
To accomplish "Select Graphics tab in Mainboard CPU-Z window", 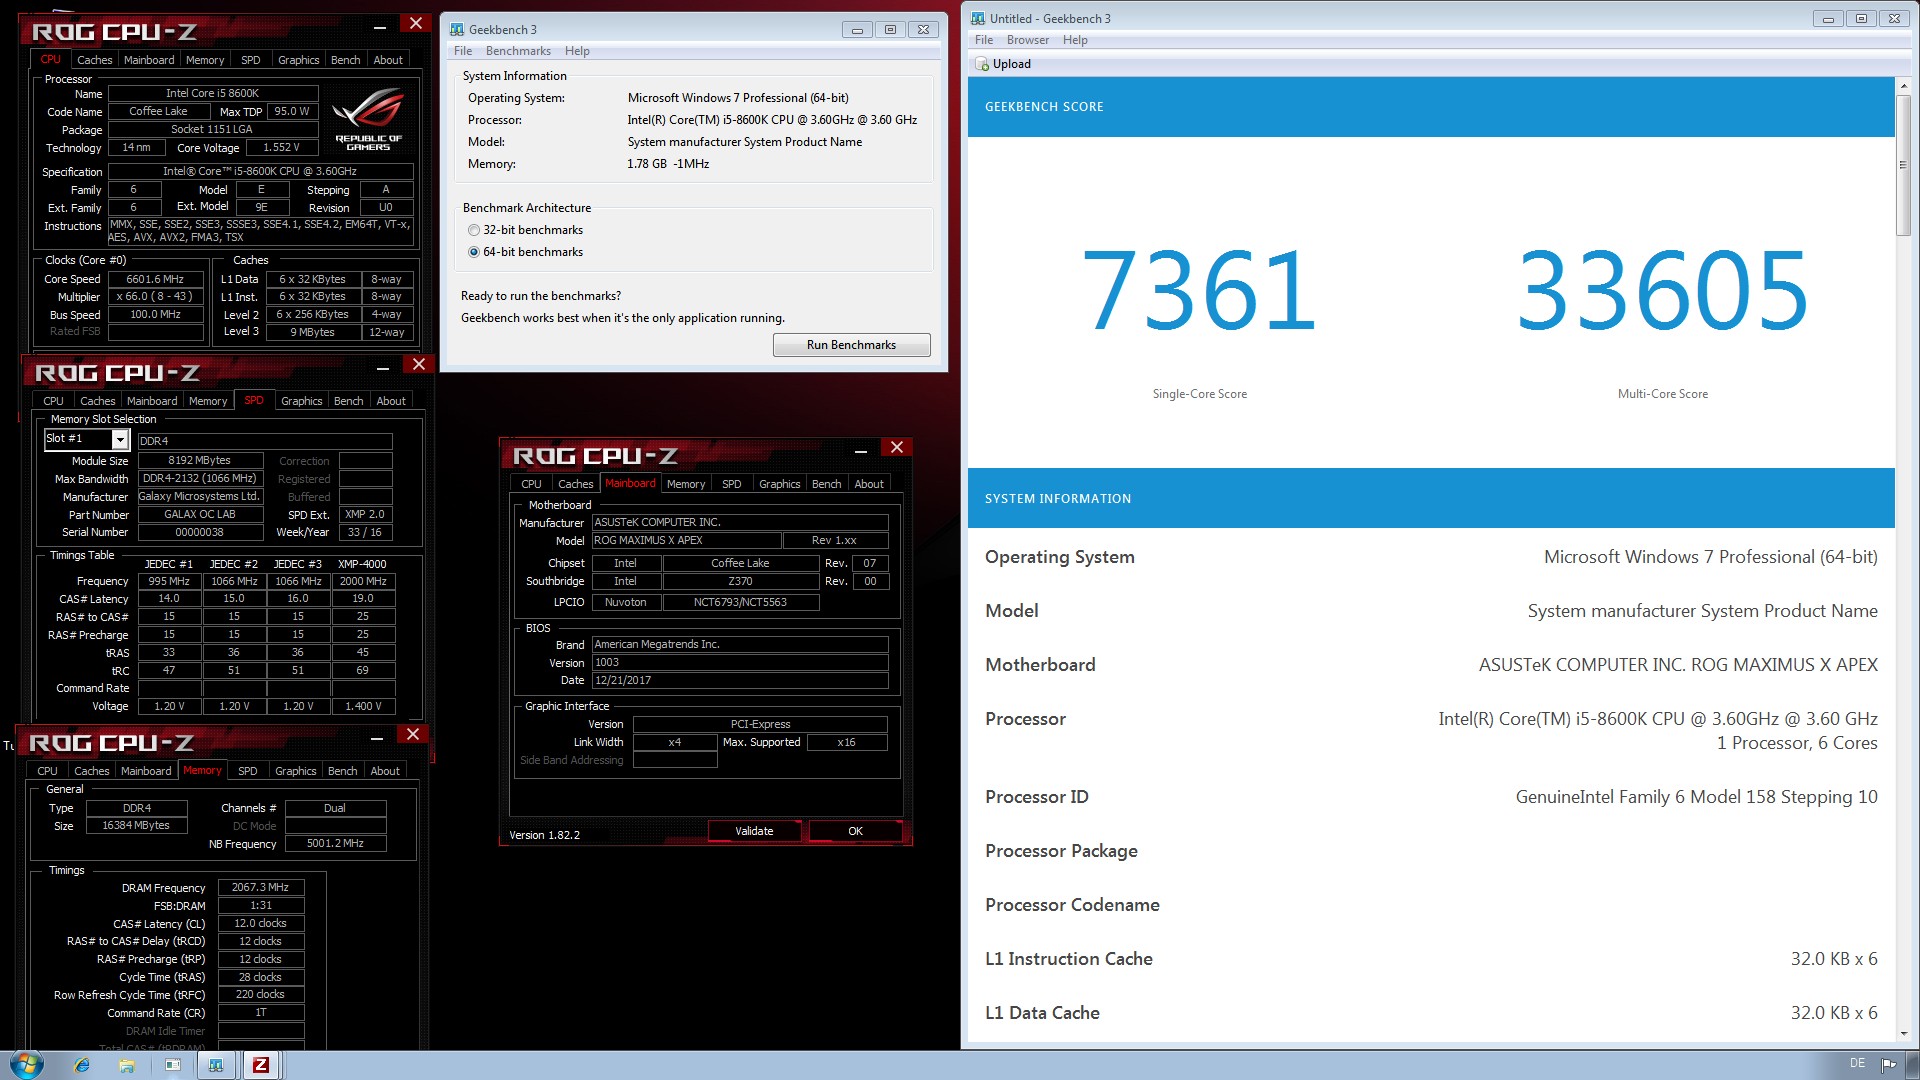I will click(x=779, y=484).
